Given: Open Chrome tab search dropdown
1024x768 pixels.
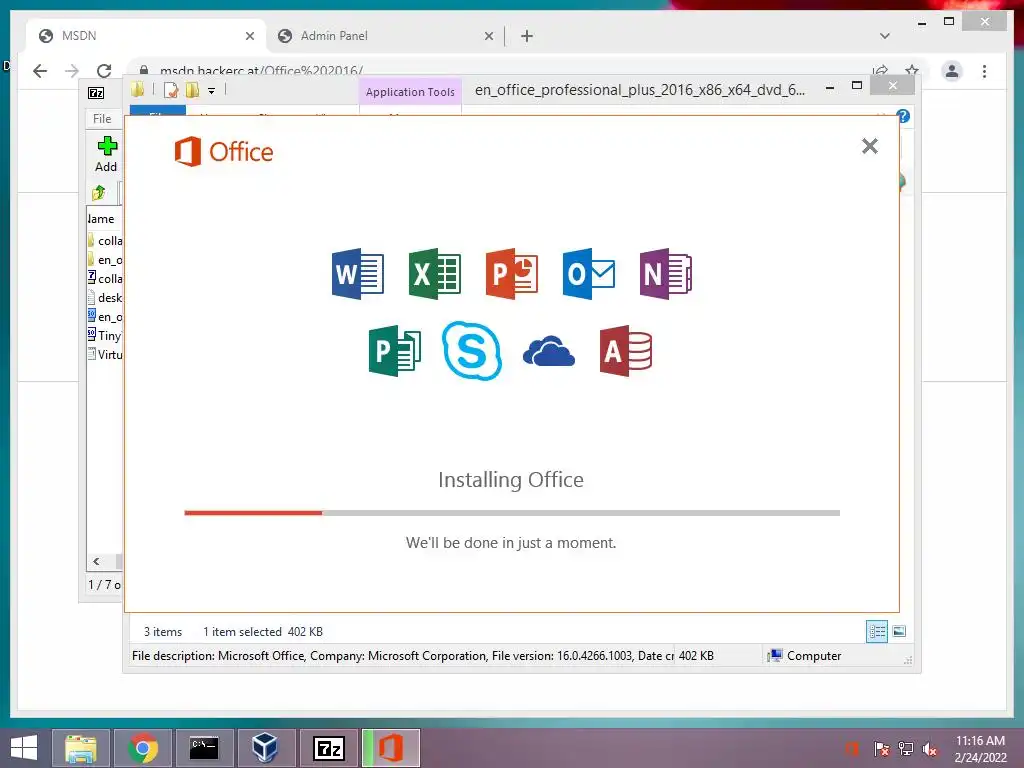Looking at the screenshot, I should click(x=885, y=36).
